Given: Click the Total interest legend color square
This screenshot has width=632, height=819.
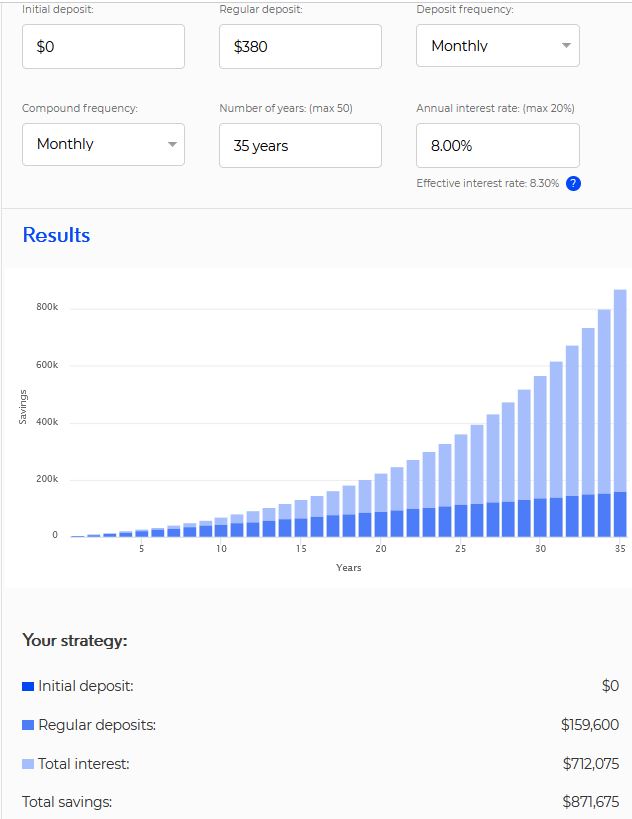Looking at the screenshot, I should click(x=28, y=764).
